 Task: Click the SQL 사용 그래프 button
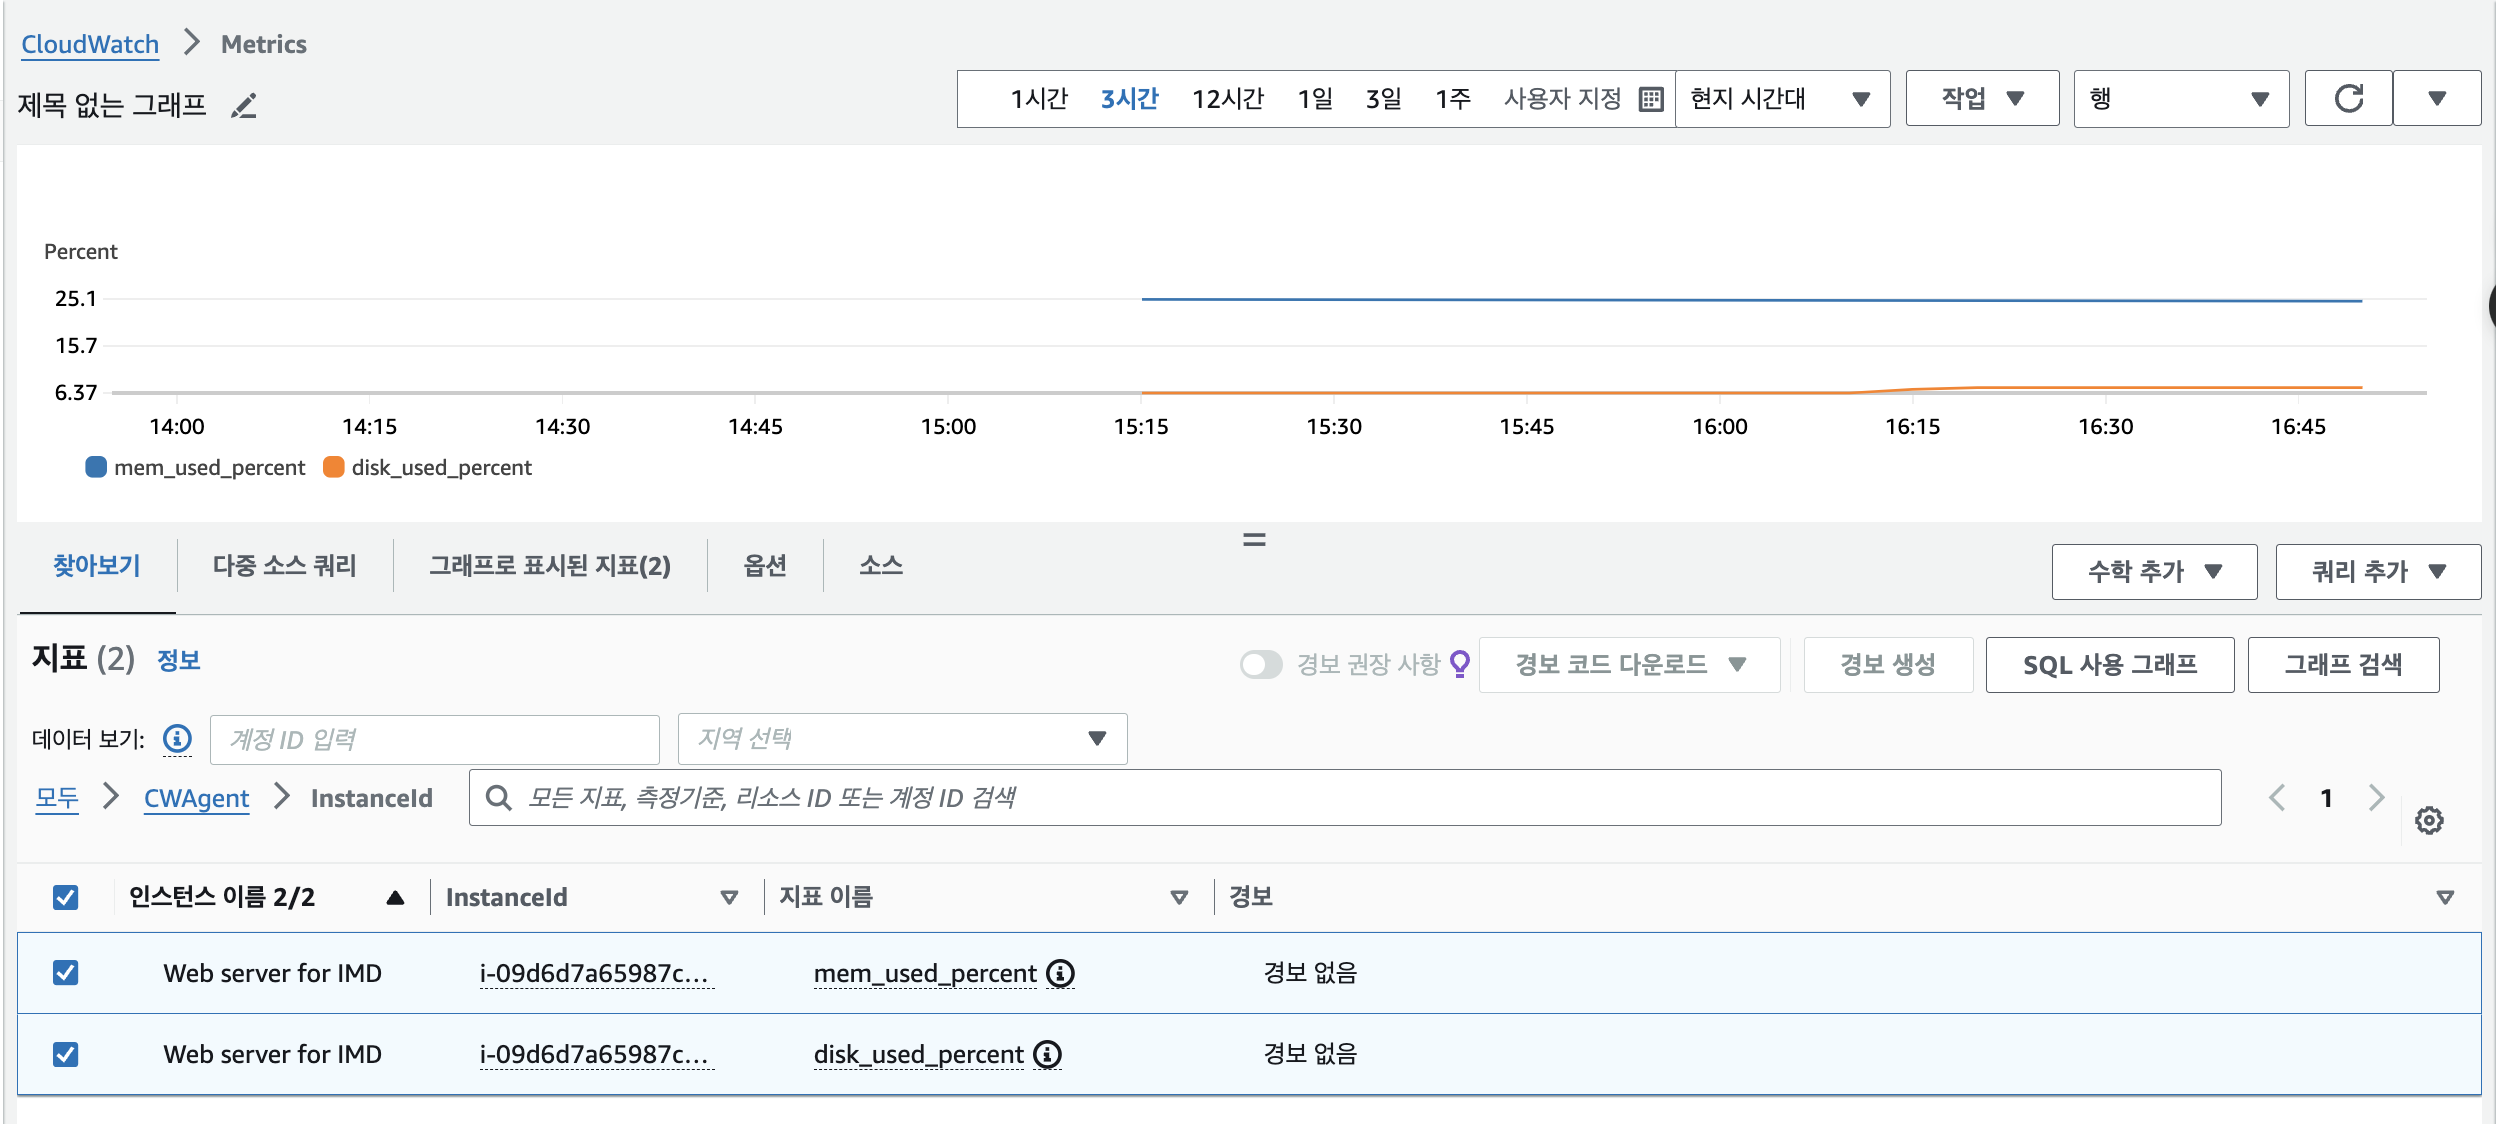pyautogui.click(x=2109, y=665)
